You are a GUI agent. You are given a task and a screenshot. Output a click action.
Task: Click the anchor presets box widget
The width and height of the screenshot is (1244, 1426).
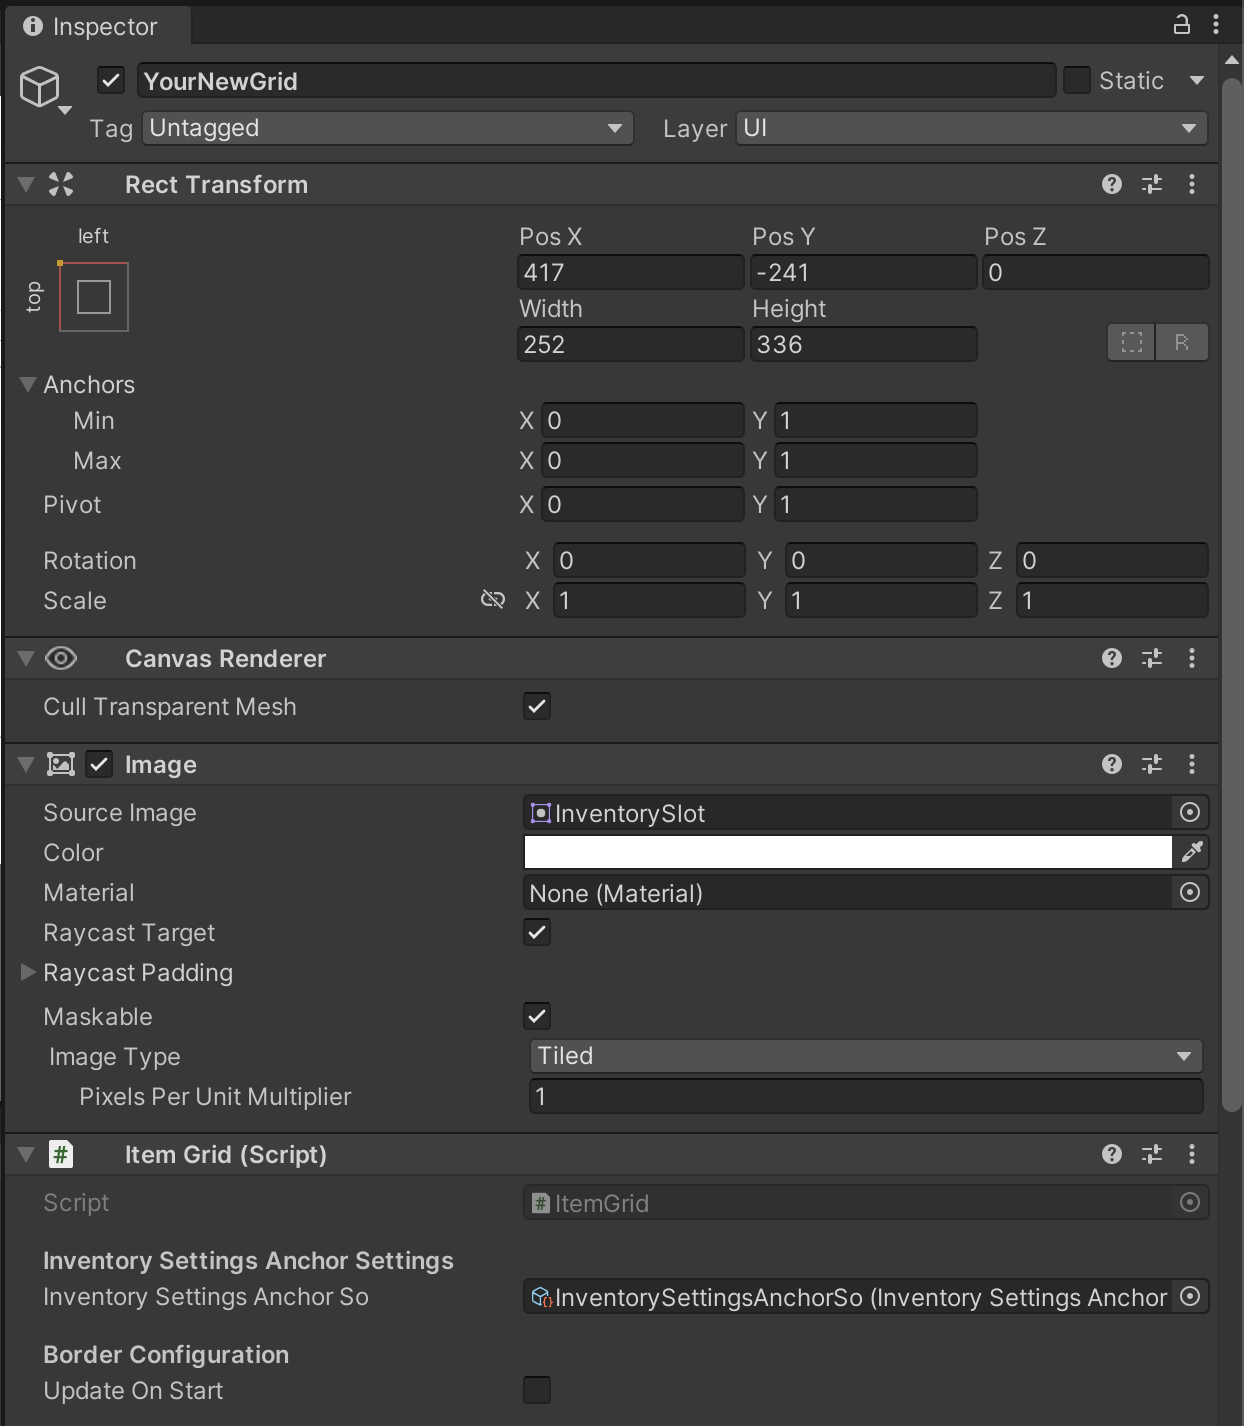(x=93, y=296)
